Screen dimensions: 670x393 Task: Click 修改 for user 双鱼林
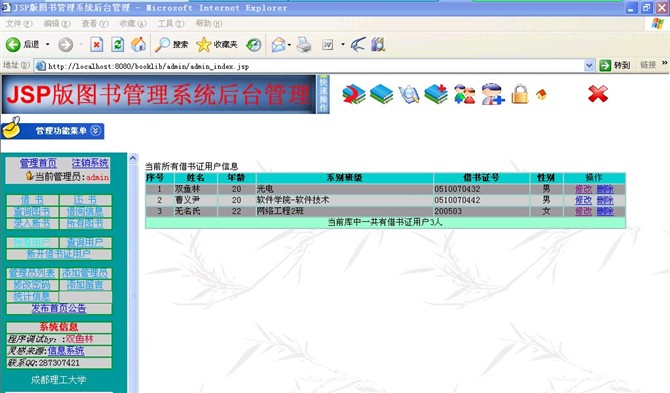point(583,189)
